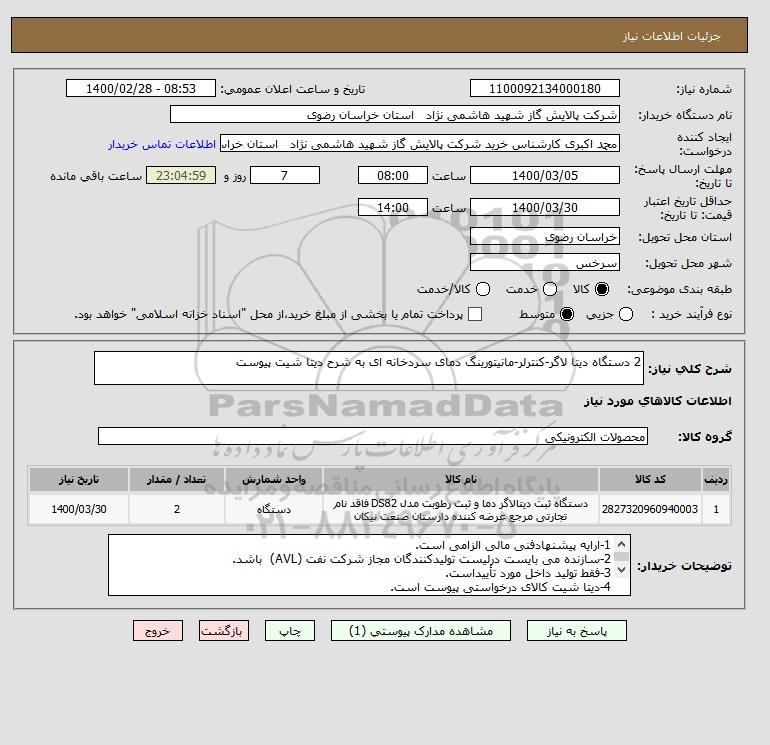Open اطلاعات تماس خریدار contact link
The height and width of the screenshot is (745, 770).
[162, 144]
